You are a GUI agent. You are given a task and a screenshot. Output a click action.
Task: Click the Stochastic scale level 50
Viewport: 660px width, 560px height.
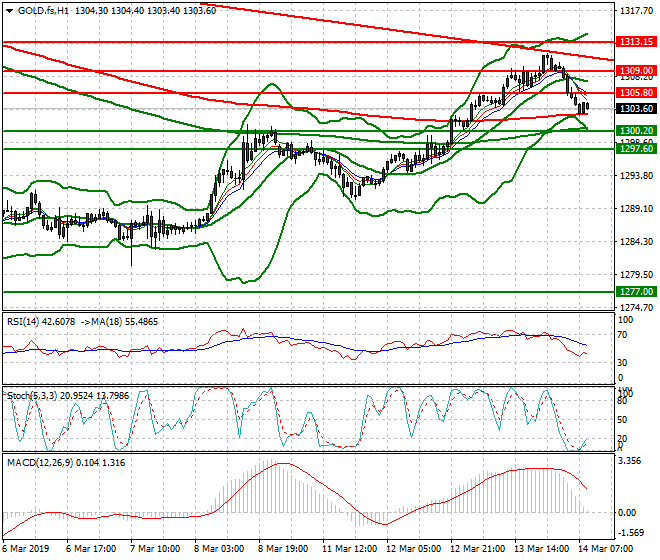click(623, 420)
